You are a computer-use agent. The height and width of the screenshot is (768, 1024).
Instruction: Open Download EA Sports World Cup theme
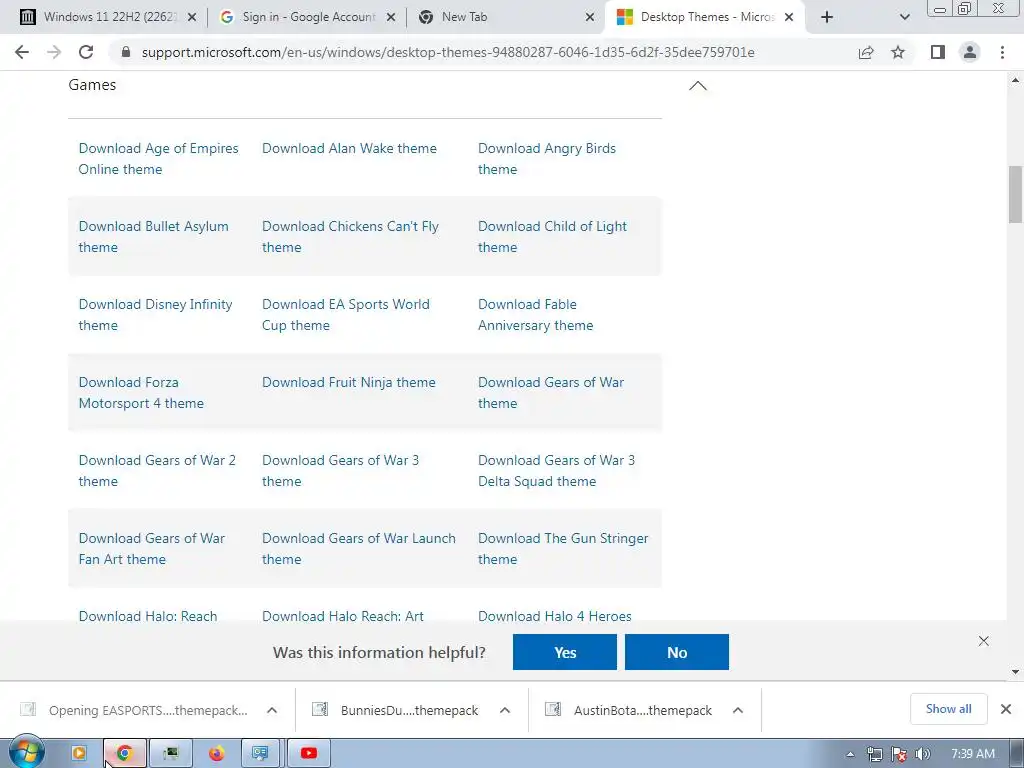tap(345, 315)
